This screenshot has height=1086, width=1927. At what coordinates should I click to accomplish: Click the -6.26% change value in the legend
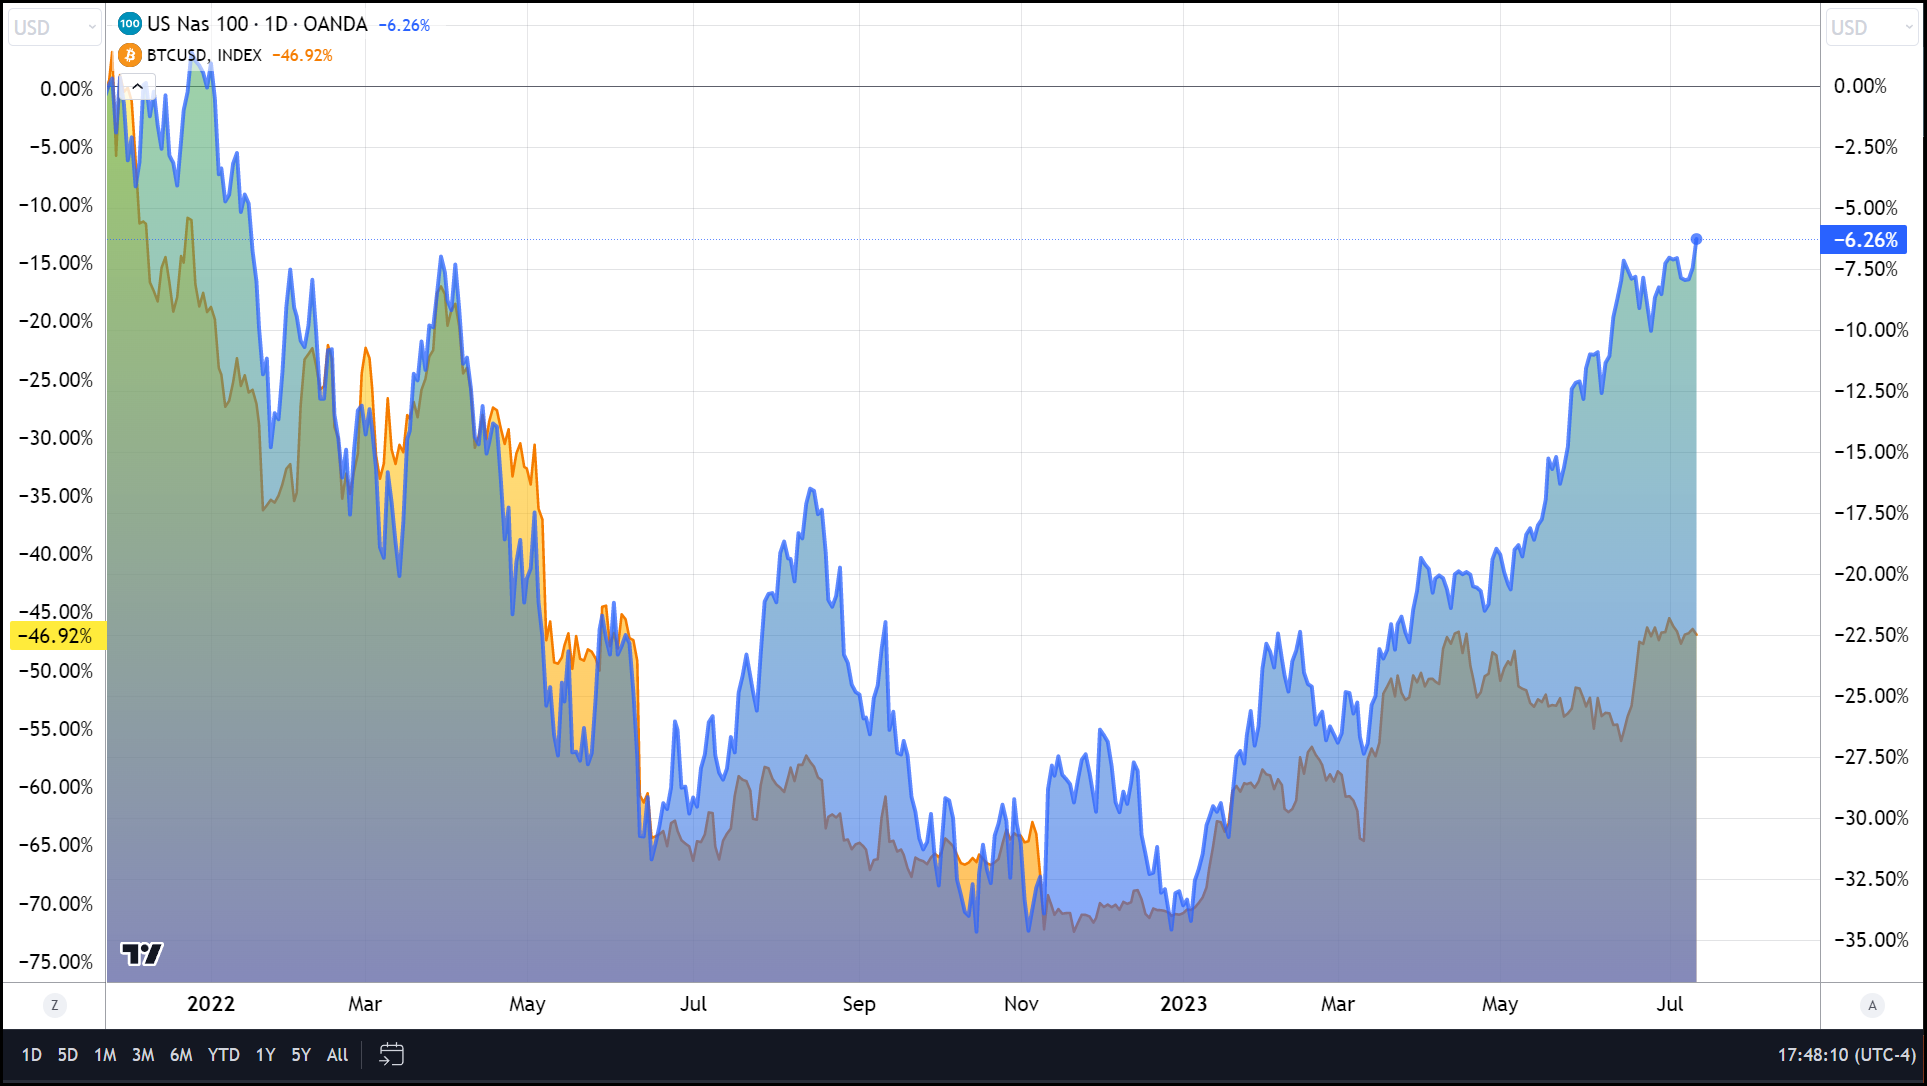pyautogui.click(x=404, y=25)
